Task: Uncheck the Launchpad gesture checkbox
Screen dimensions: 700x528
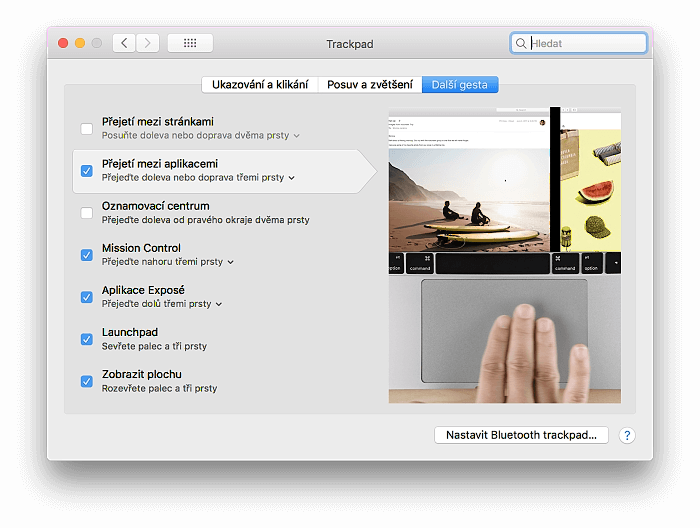Action: click(87, 339)
